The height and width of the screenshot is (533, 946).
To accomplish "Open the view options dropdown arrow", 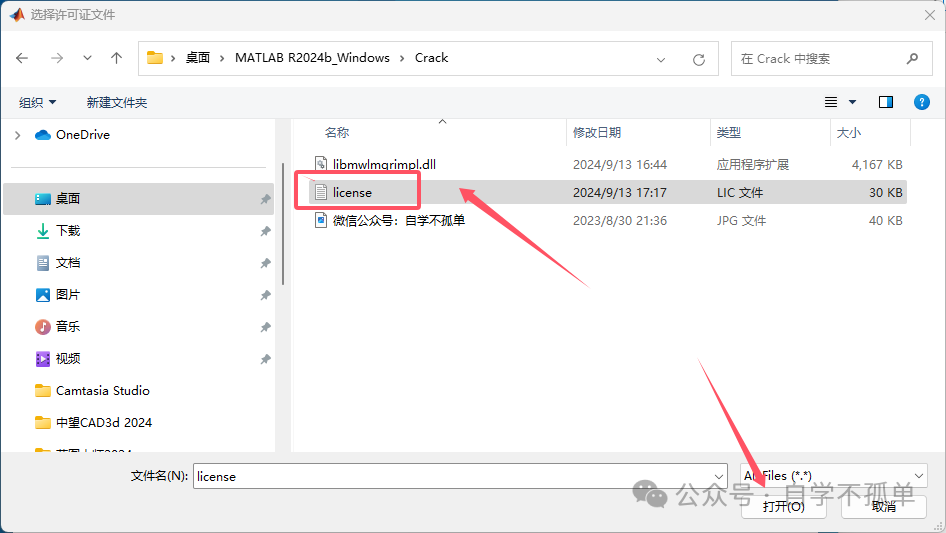I will (852, 102).
